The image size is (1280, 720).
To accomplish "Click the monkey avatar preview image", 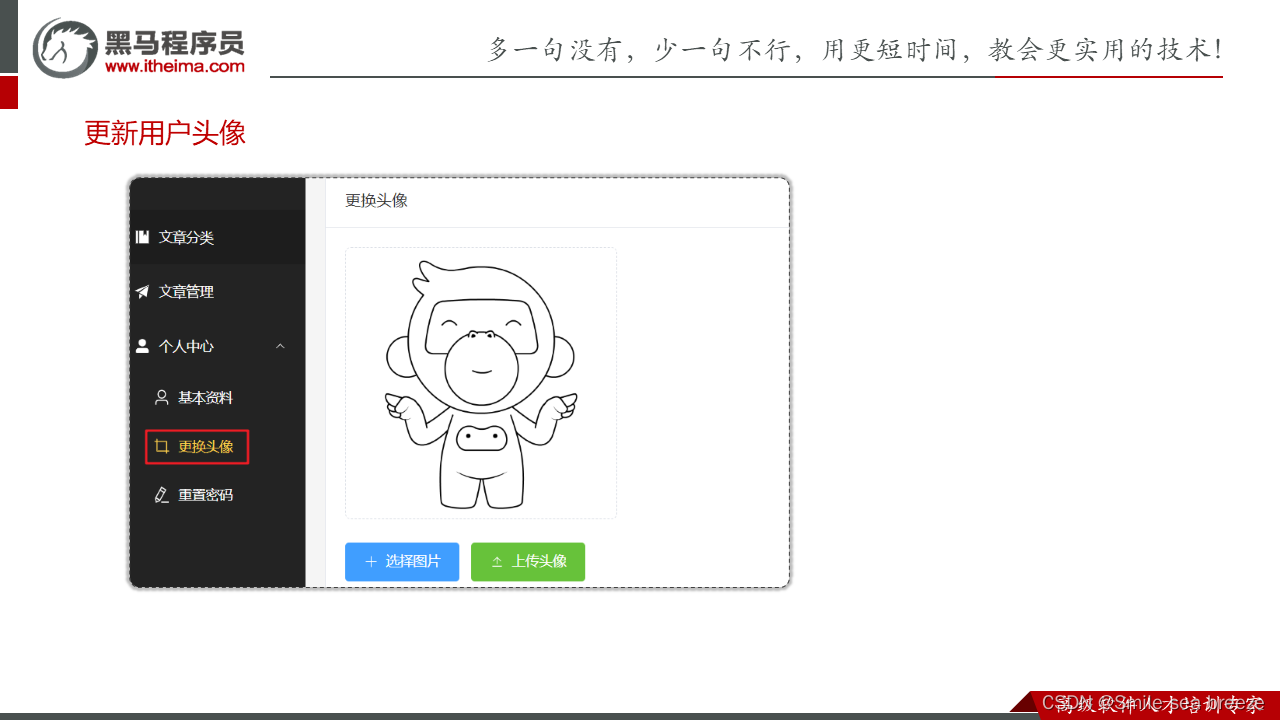I will (481, 383).
